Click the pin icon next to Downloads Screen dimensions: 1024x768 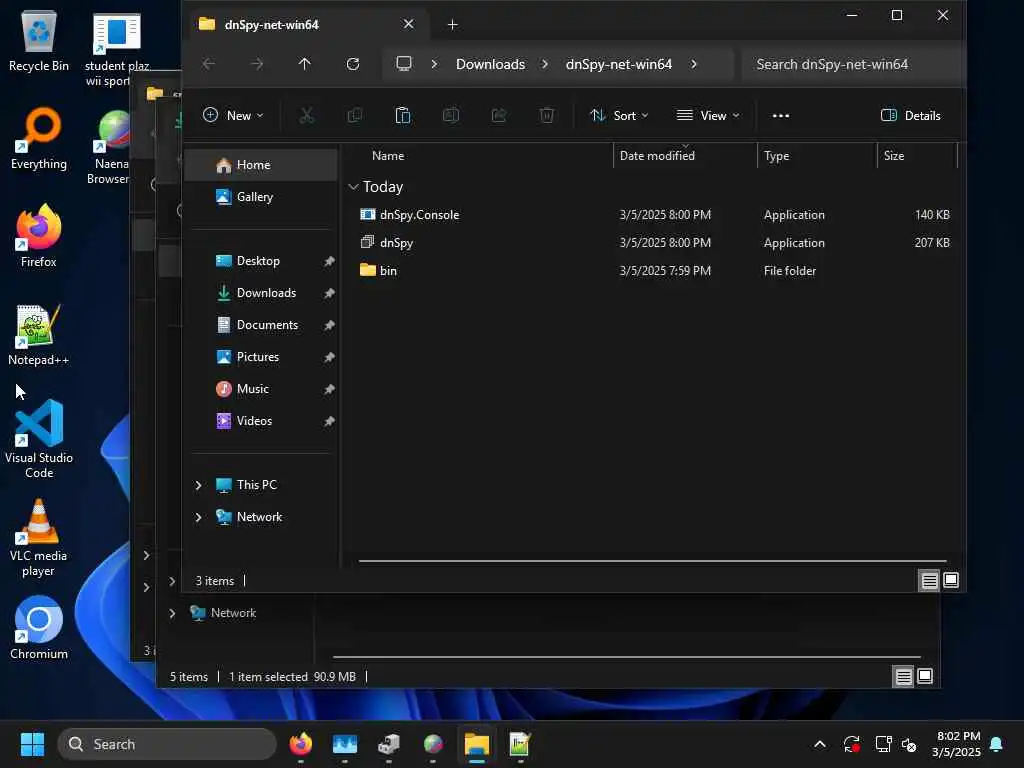coord(329,293)
